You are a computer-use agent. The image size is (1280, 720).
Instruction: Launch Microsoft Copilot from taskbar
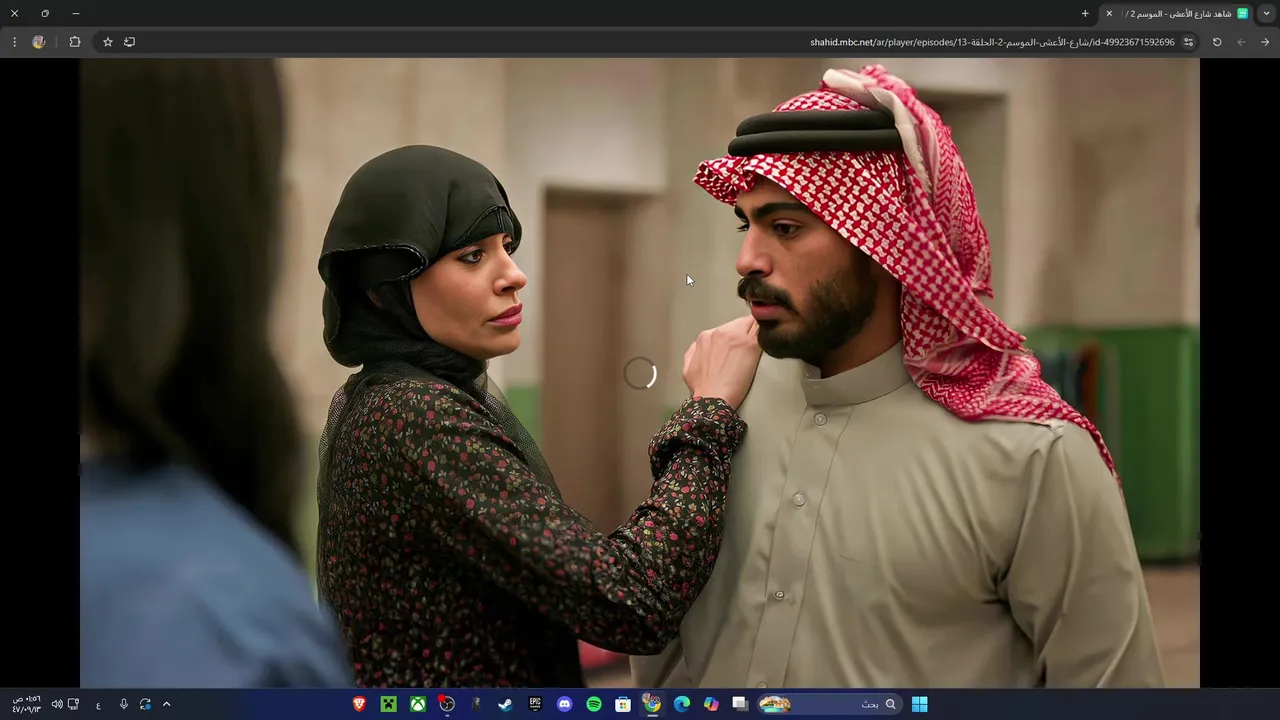coord(711,704)
